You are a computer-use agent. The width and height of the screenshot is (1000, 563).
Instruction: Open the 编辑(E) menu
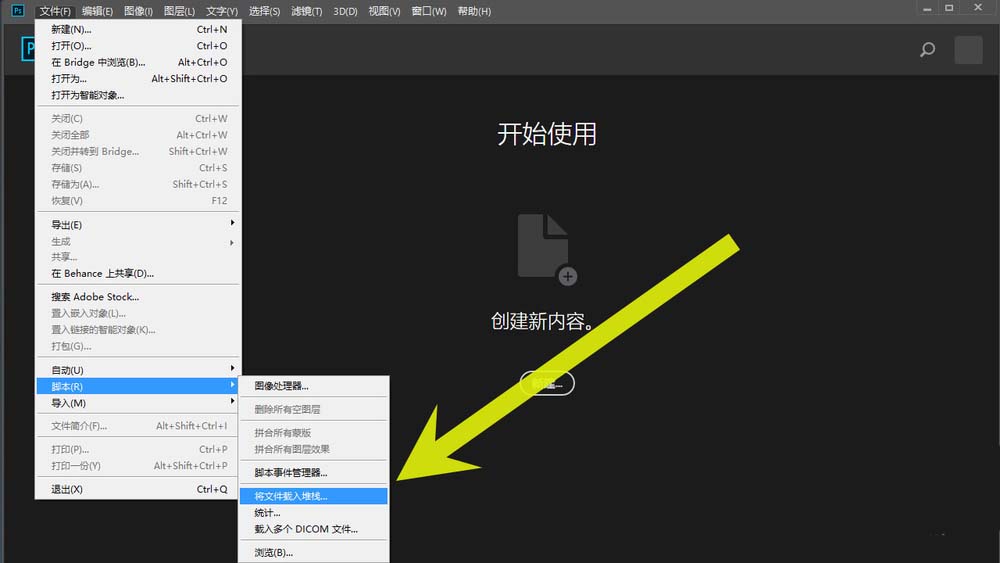(x=97, y=11)
